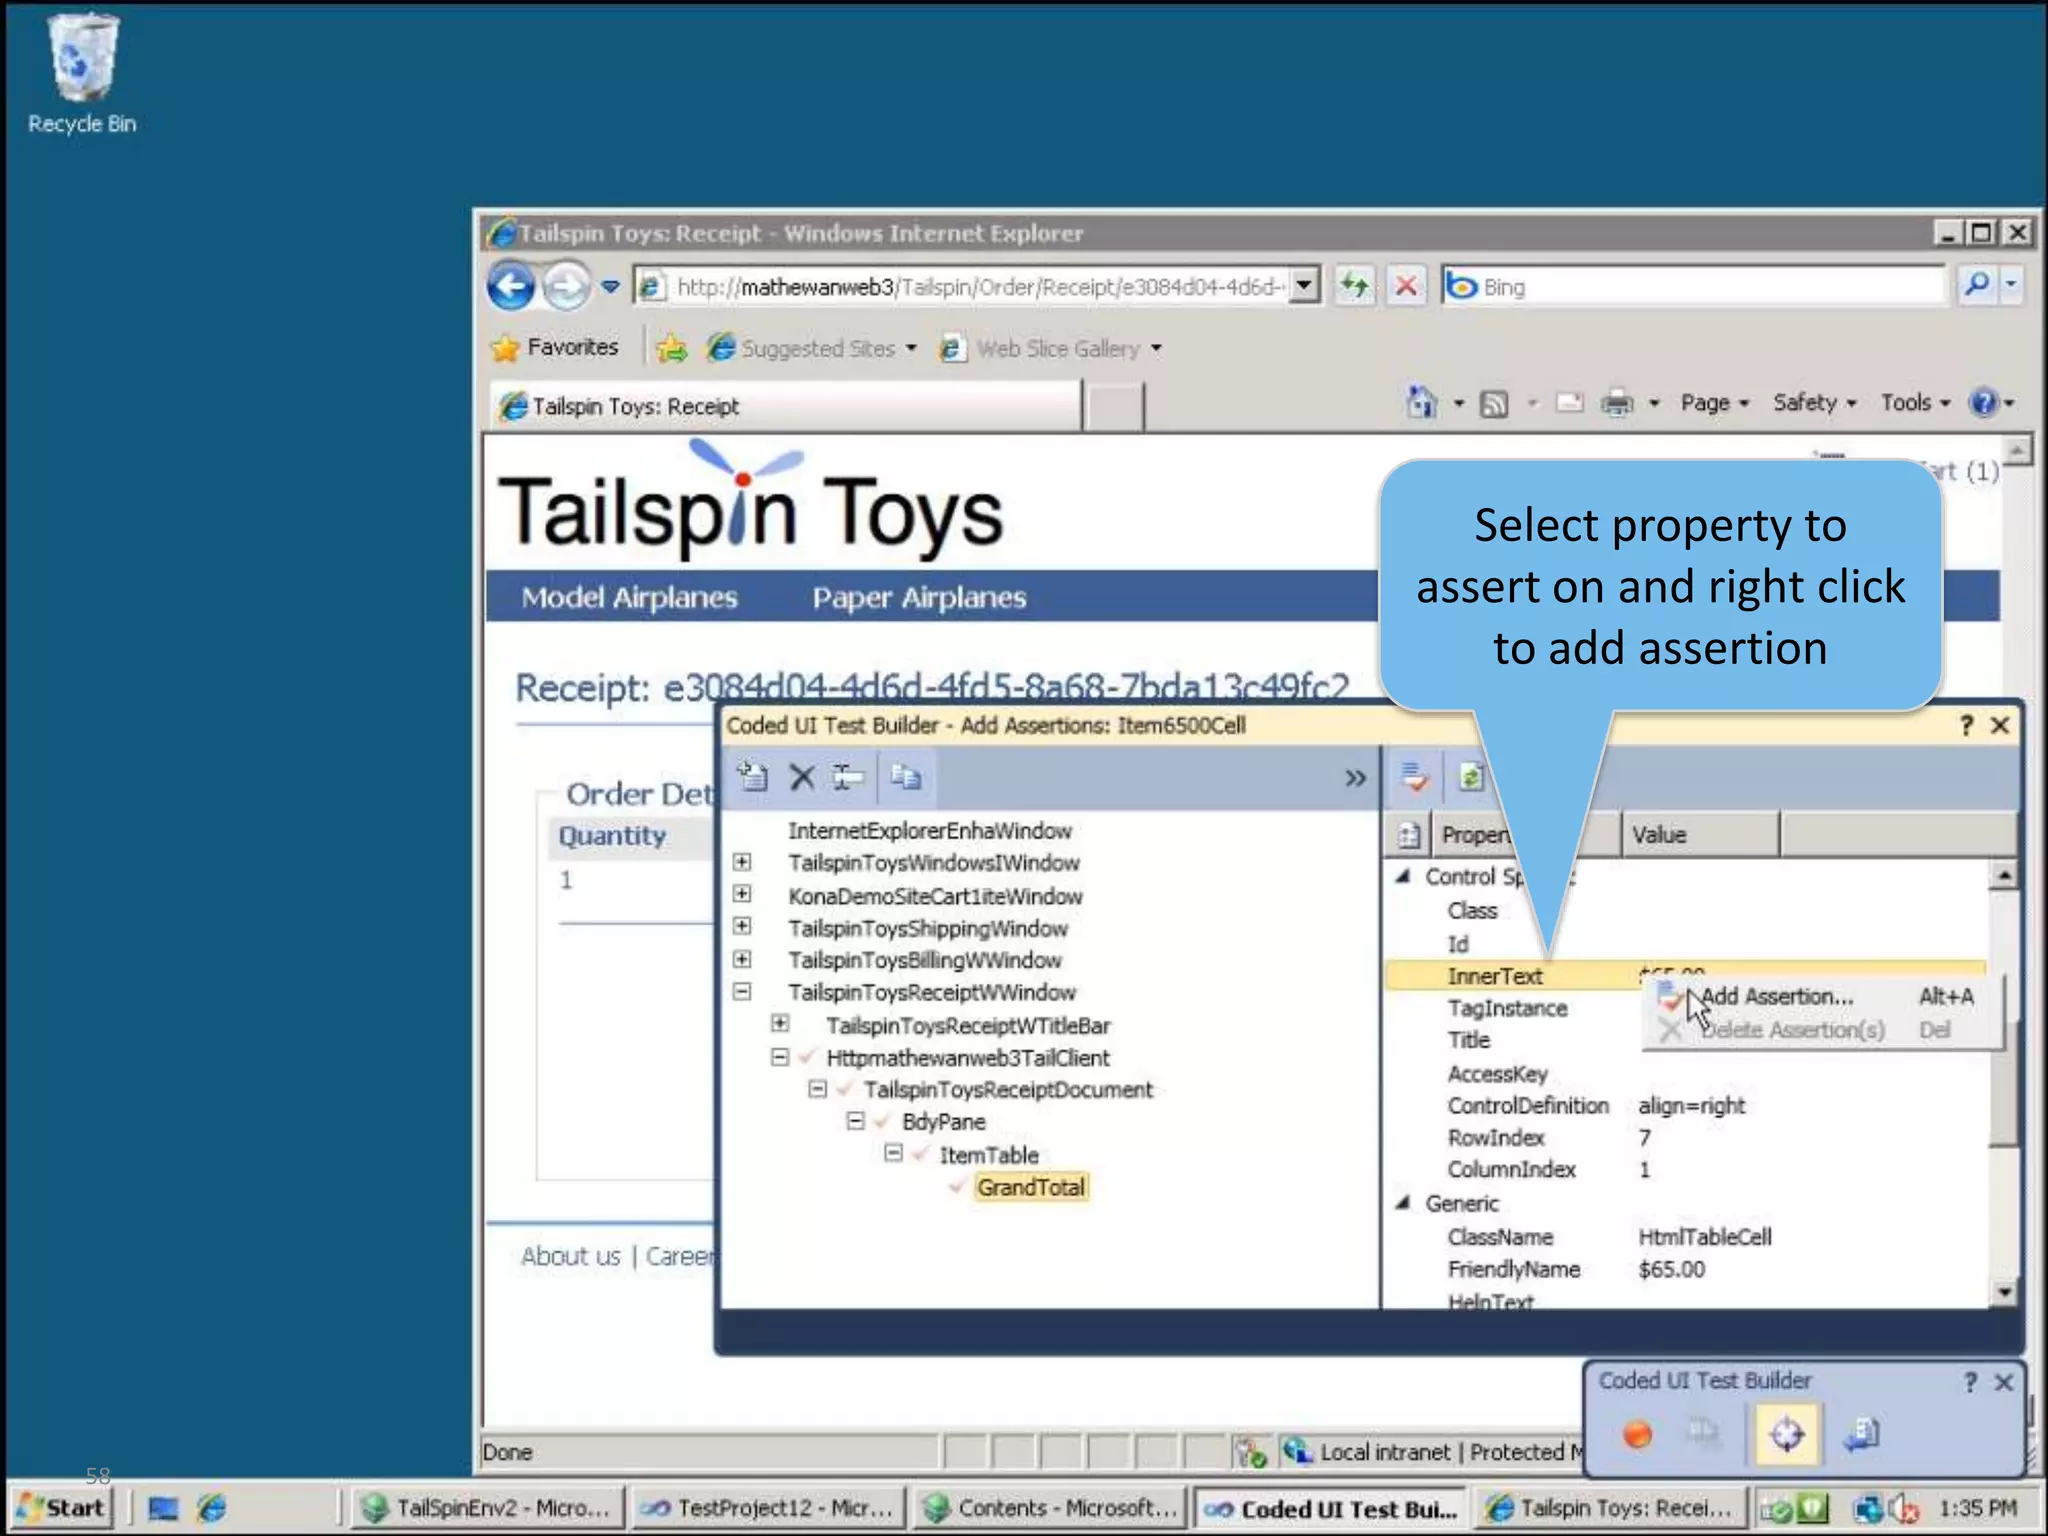This screenshot has height=1536, width=2048.
Task: Click the Model Airplanes link
Action: (629, 598)
